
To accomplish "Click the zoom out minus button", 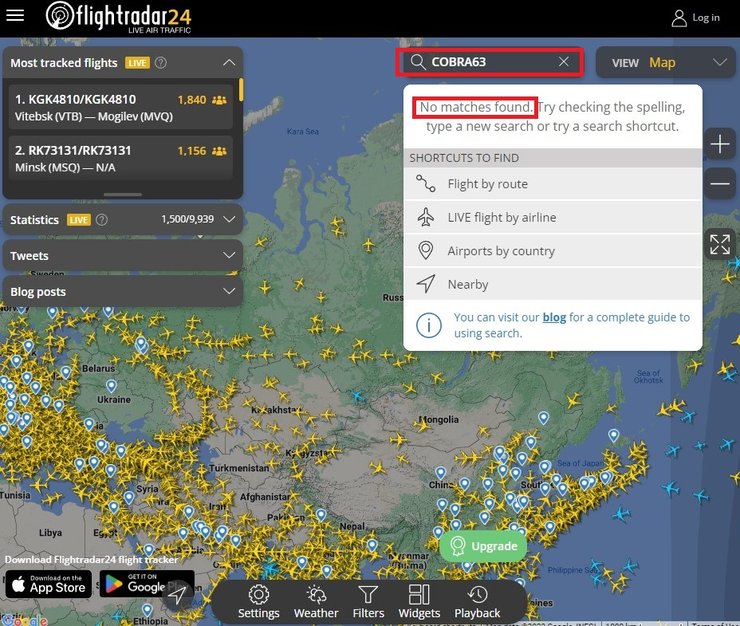I will (720, 184).
